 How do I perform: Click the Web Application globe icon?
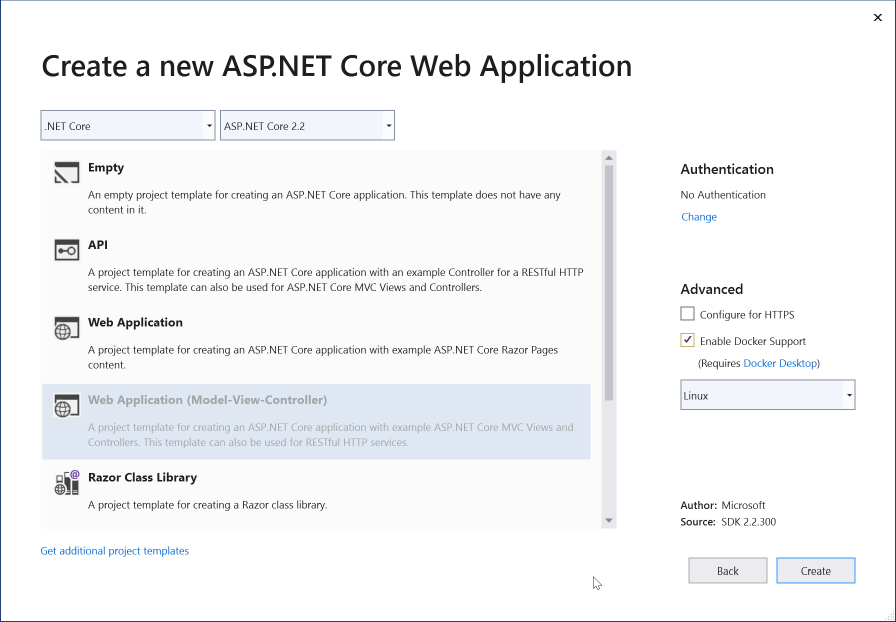(x=67, y=328)
